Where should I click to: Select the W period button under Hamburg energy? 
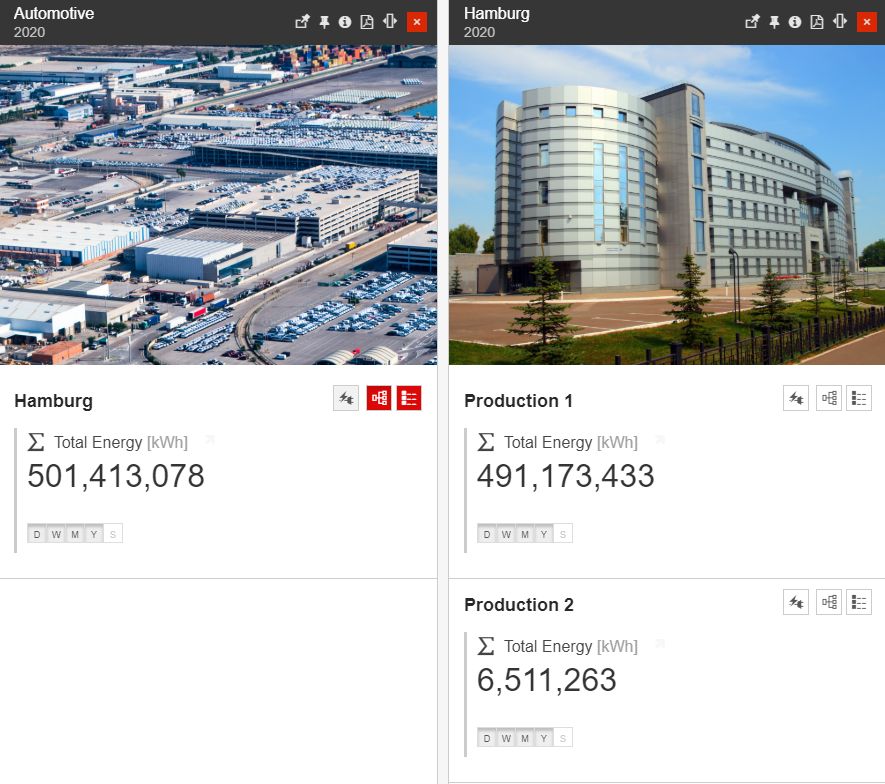[56, 534]
